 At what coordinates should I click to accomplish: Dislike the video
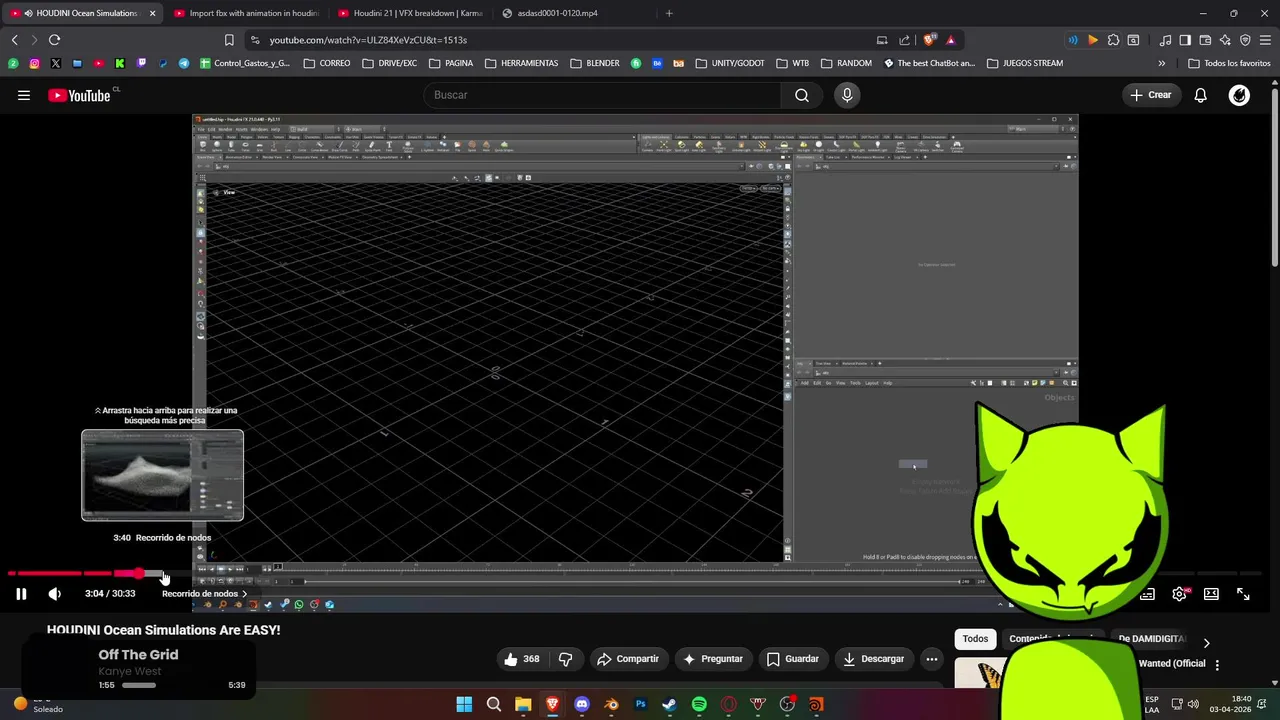[565, 659]
